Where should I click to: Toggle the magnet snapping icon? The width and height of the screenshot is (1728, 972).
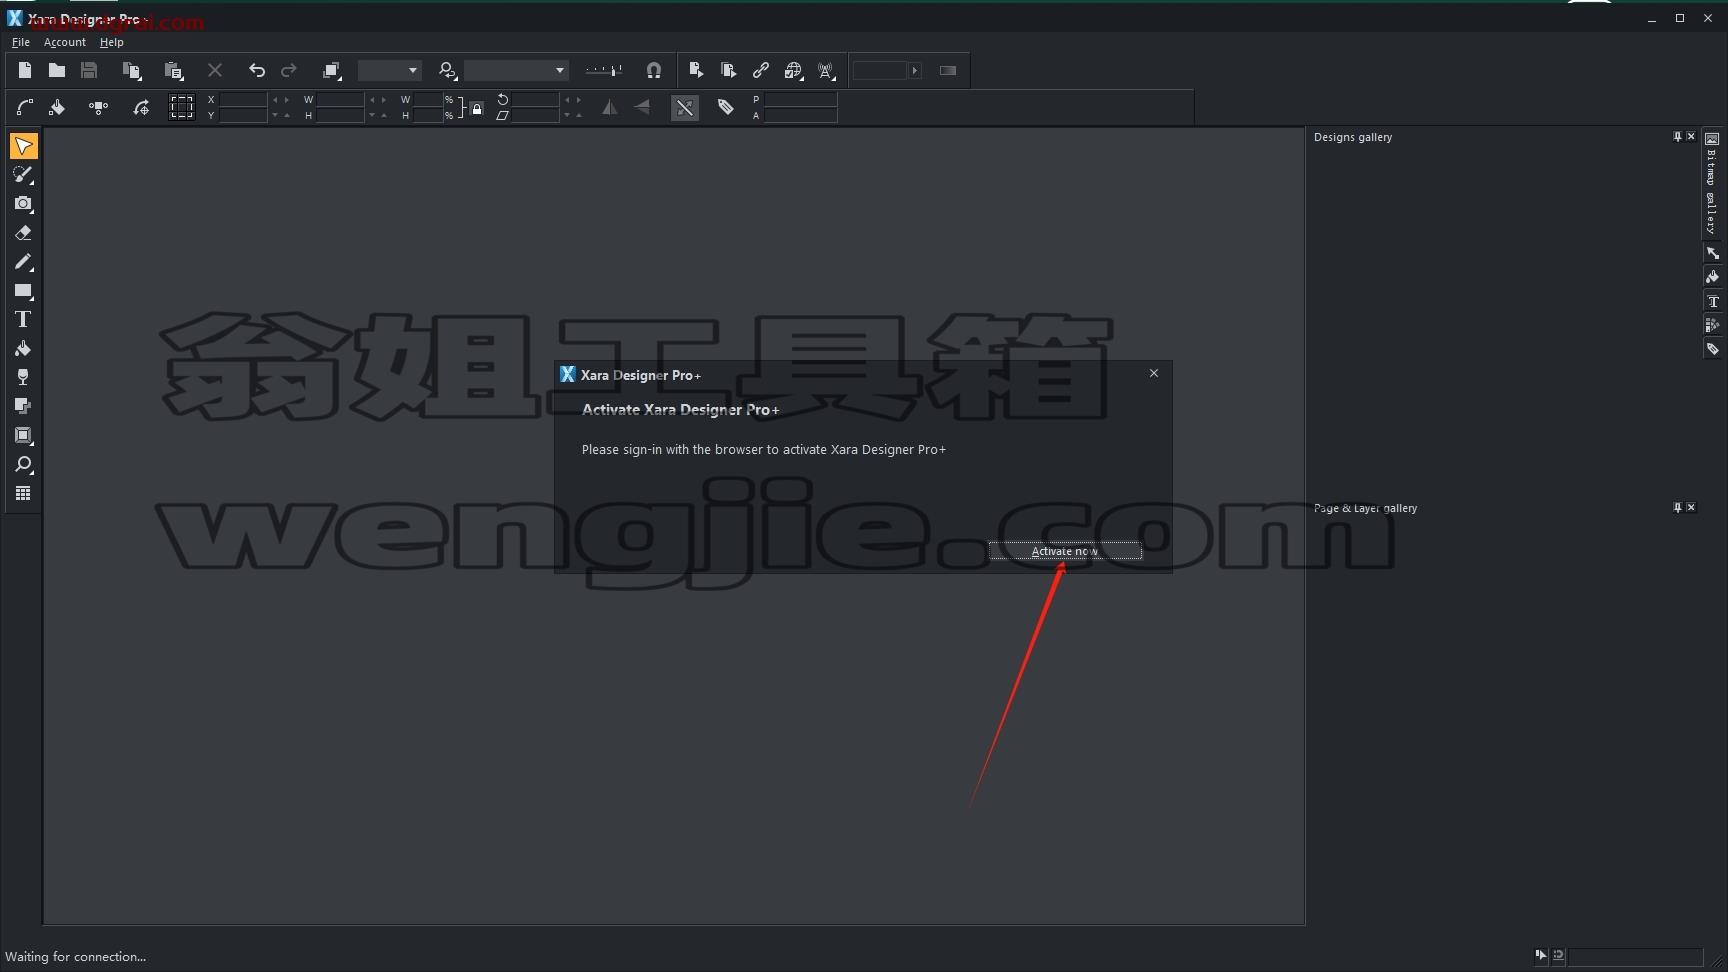(653, 70)
